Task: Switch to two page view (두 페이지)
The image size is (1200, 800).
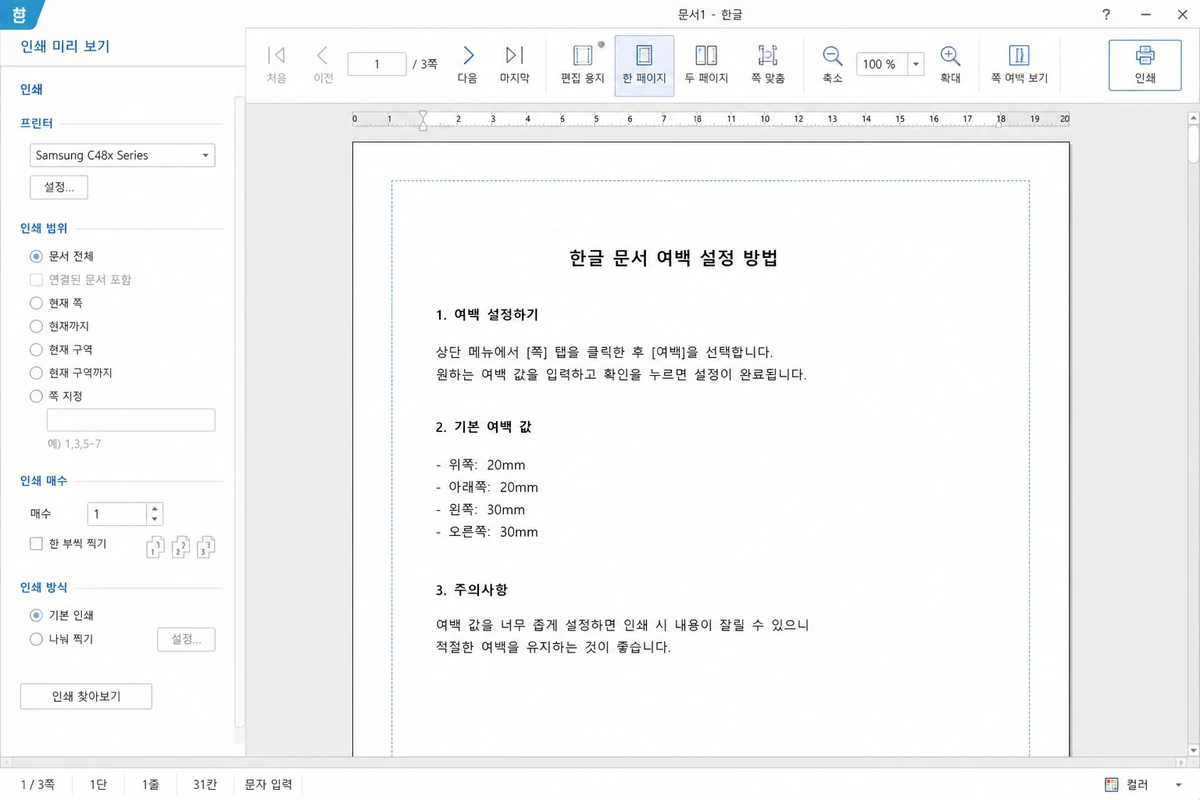Action: click(706, 65)
